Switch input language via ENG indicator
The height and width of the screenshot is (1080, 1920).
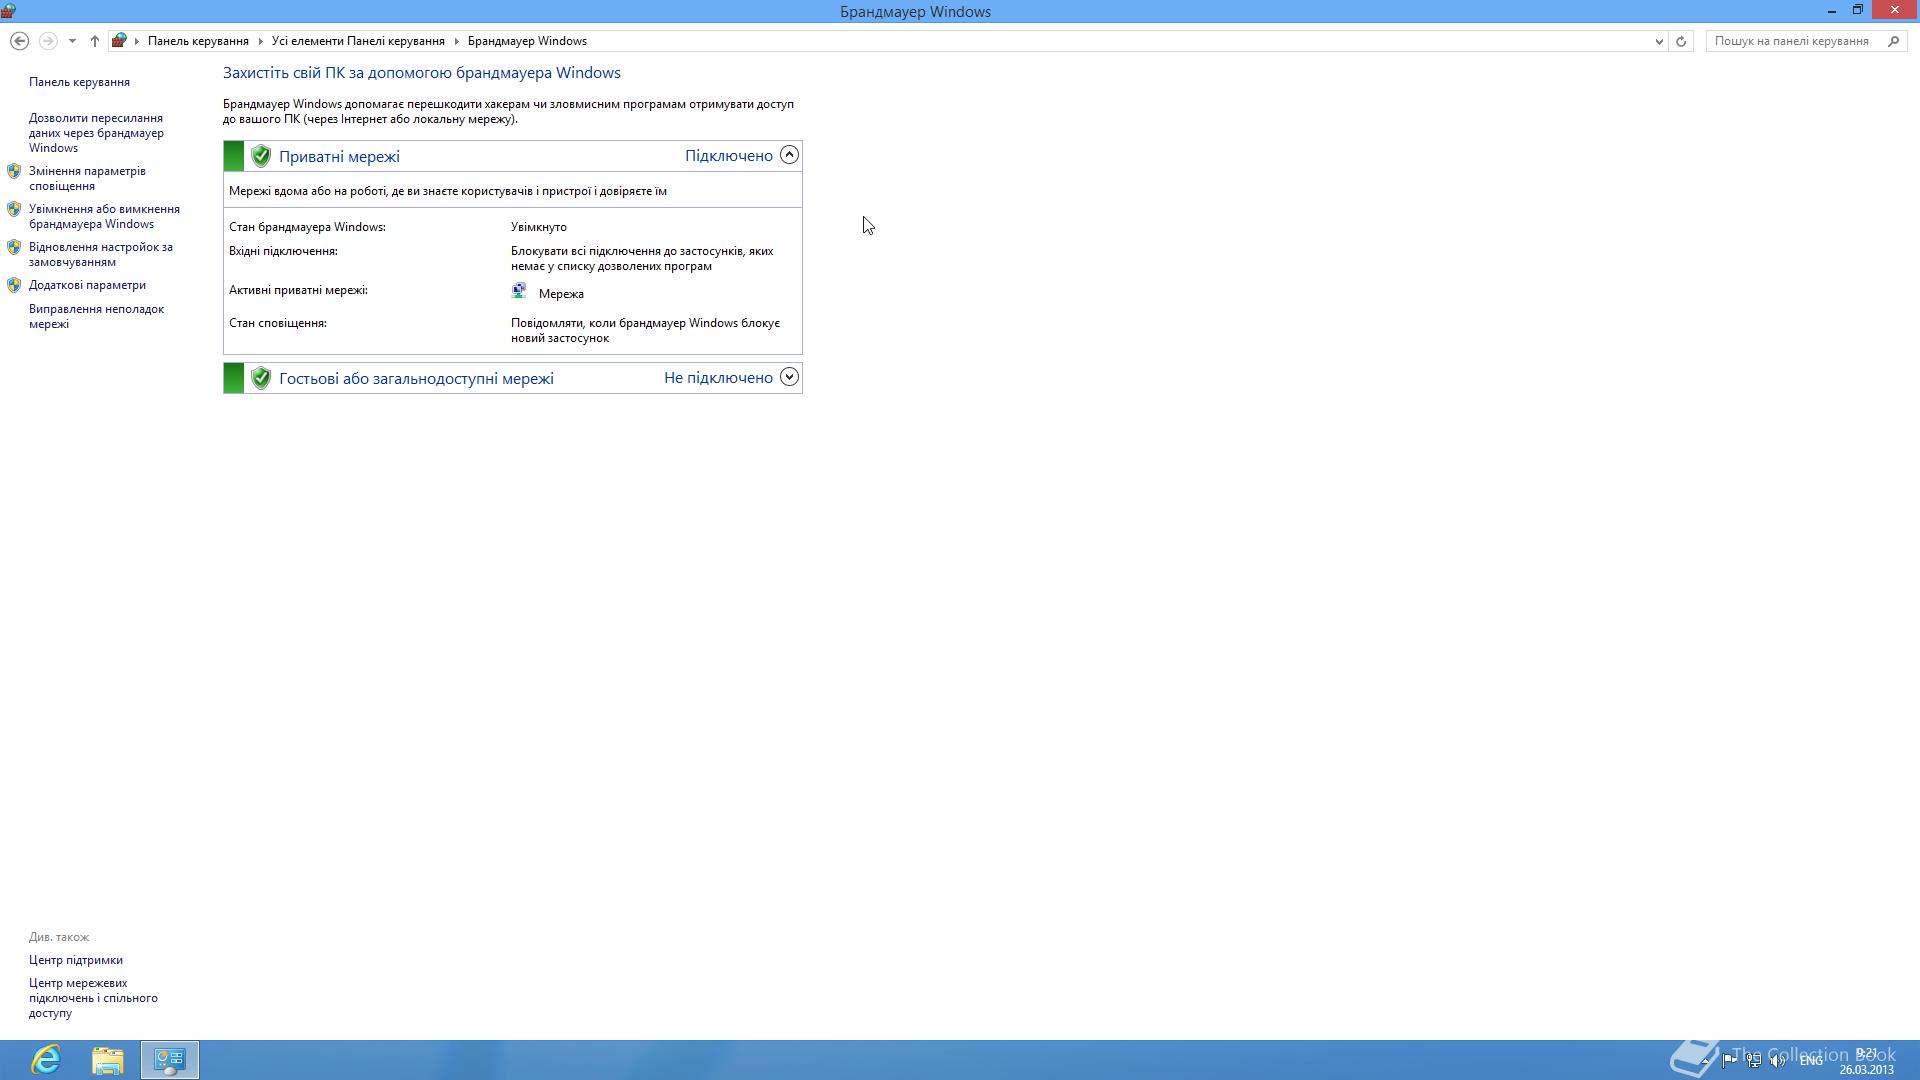point(1811,1061)
